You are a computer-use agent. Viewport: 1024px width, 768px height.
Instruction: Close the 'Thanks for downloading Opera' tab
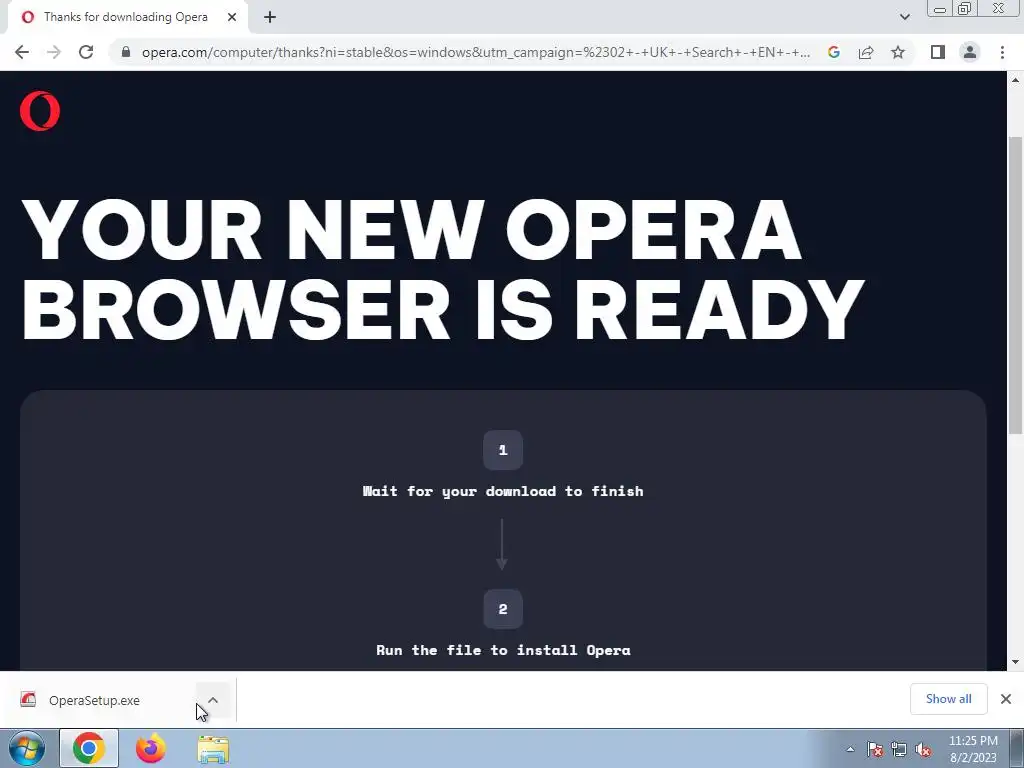[232, 17]
